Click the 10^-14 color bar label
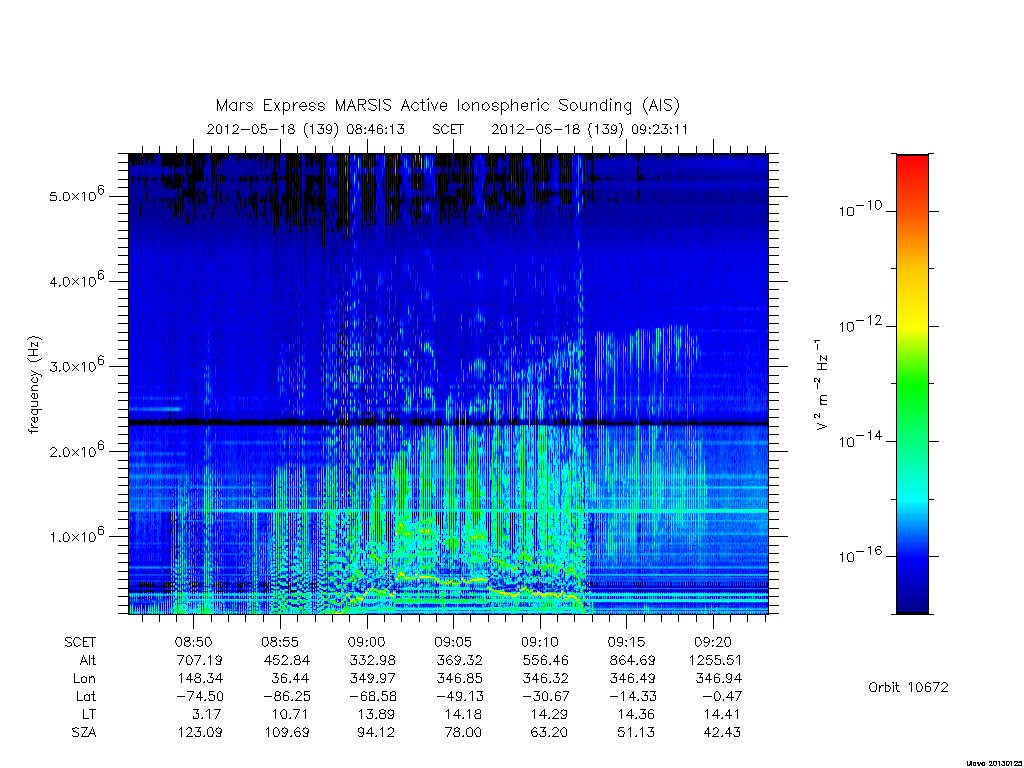 click(860, 440)
